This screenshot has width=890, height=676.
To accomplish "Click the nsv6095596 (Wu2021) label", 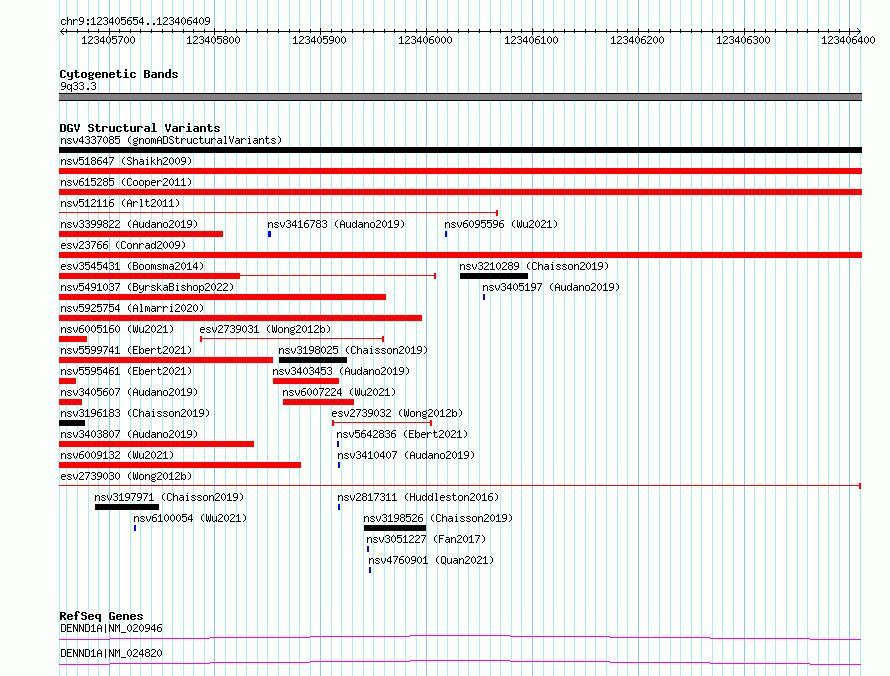I will [x=501, y=224].
